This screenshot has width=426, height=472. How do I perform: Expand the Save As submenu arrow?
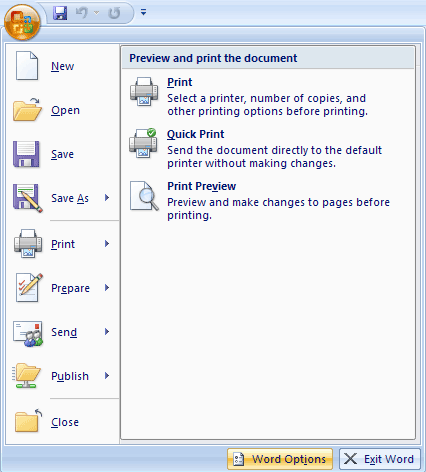coord(107,198)
